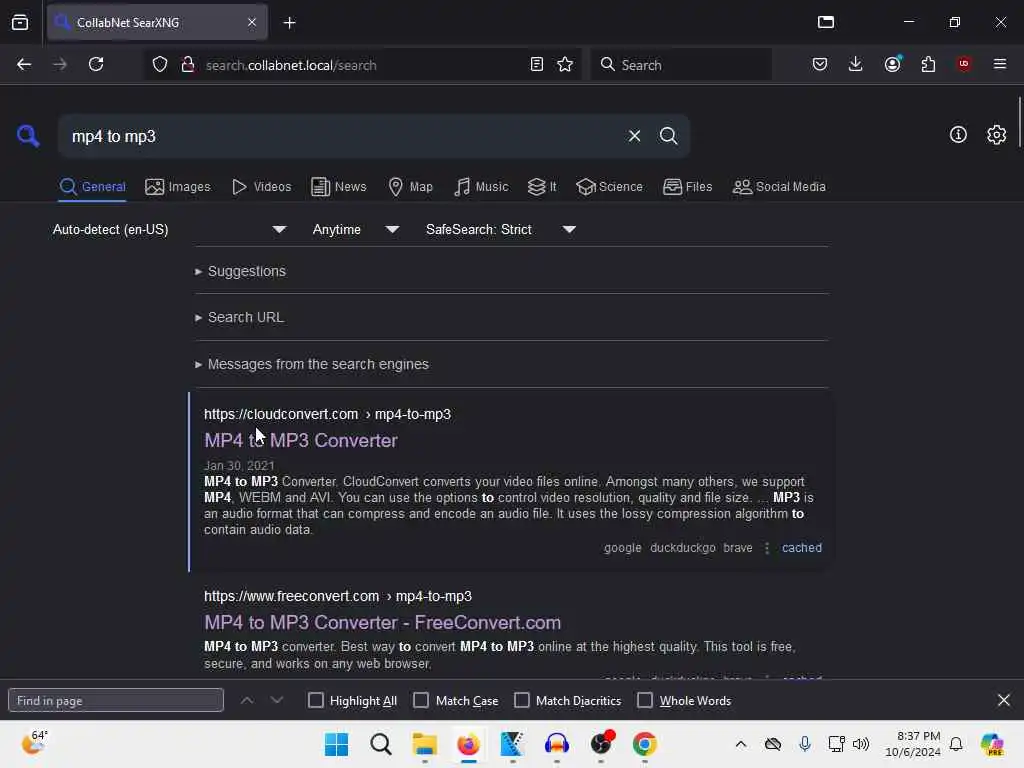Open the Firefox downloads panel
1024x768 pixels.
856,64
